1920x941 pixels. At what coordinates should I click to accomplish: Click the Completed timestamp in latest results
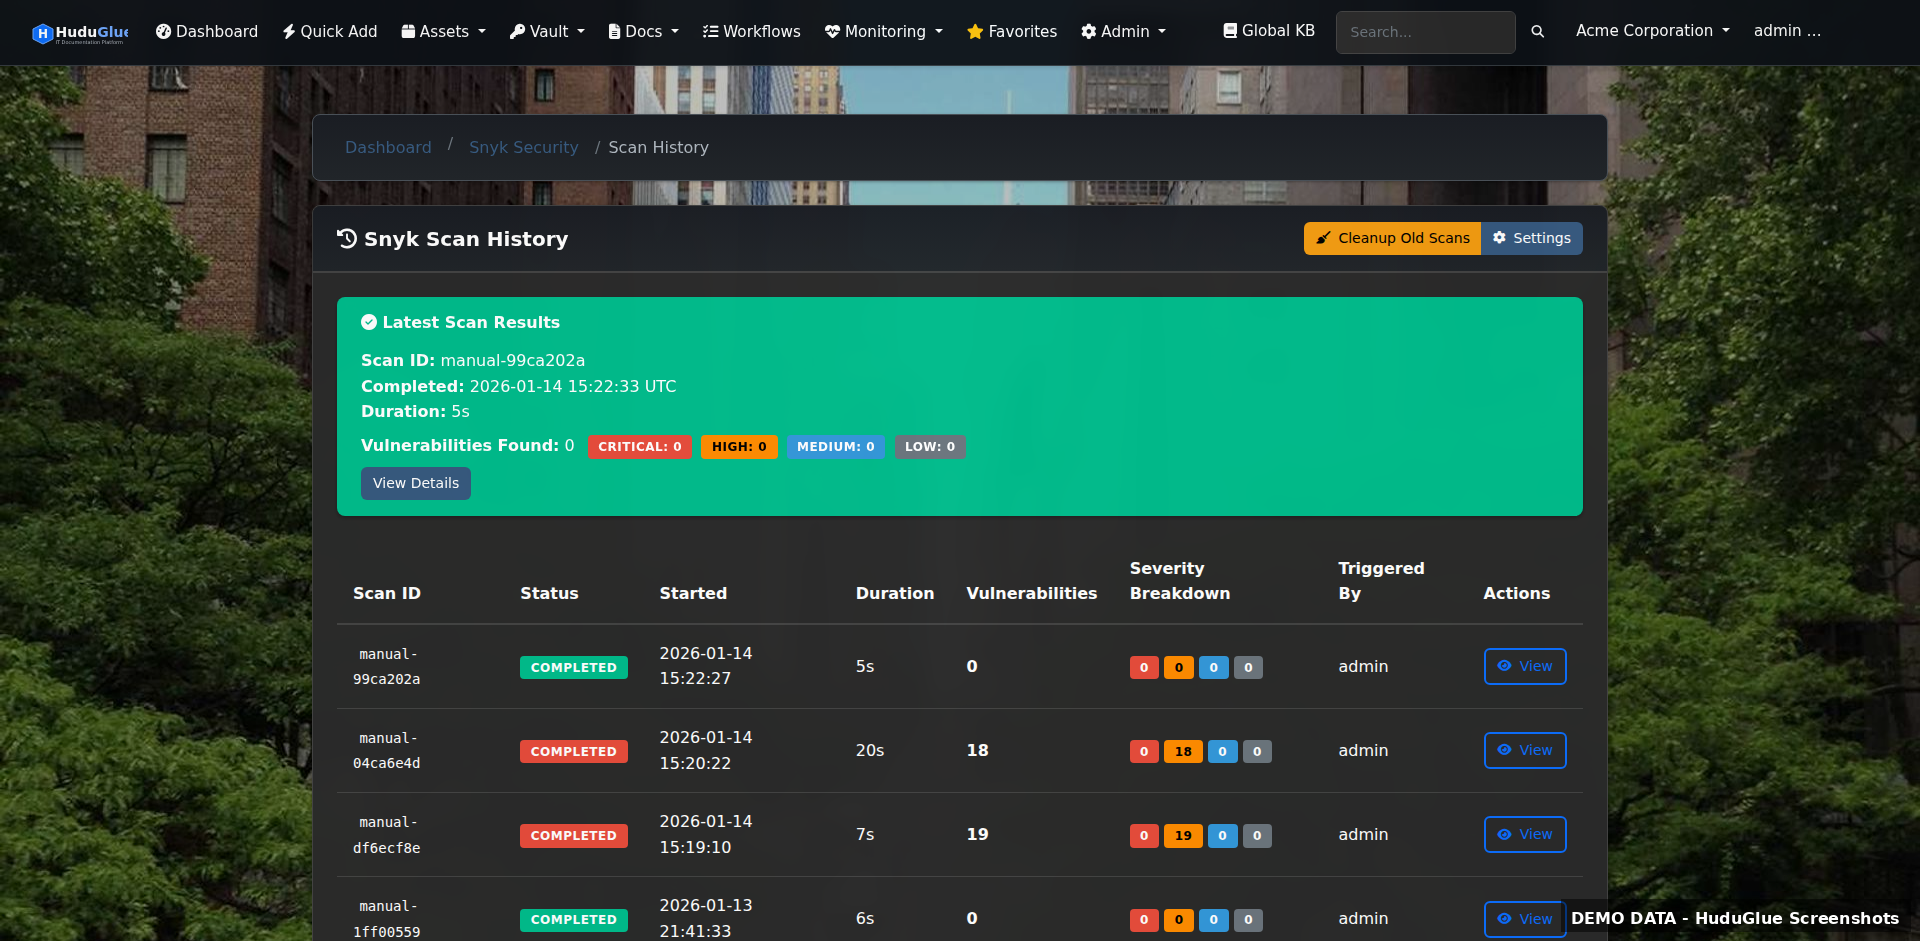pyautogui.click(x=573, y=387)
